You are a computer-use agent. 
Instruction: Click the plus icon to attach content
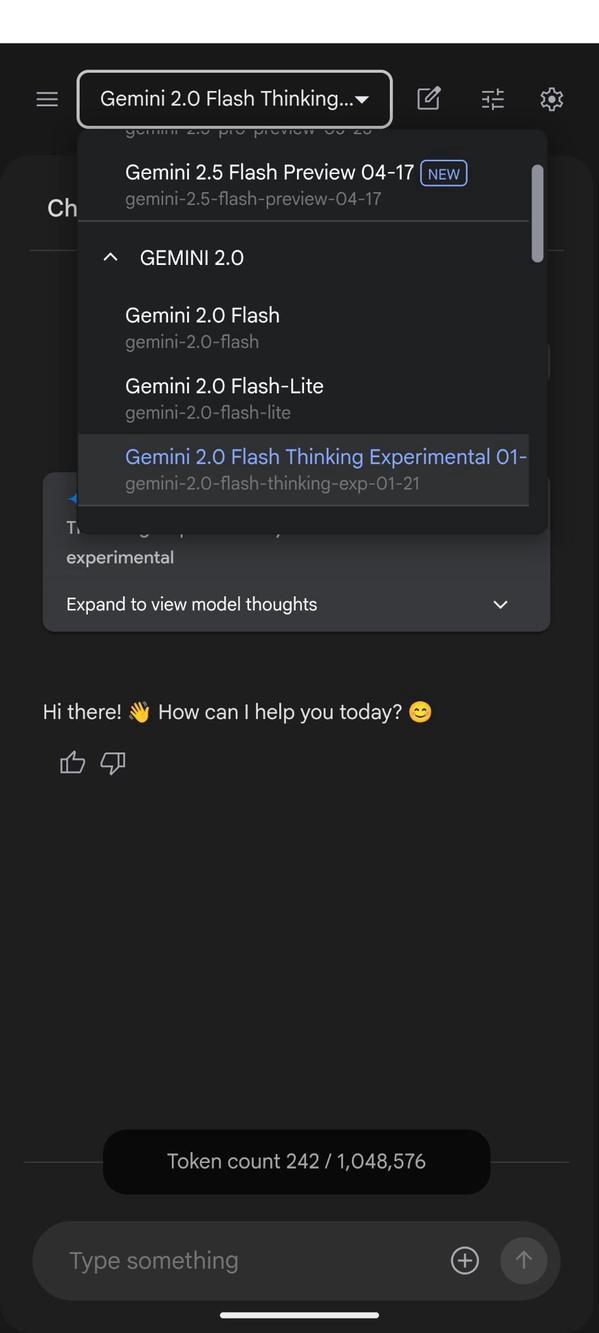tap(464, 1259)
